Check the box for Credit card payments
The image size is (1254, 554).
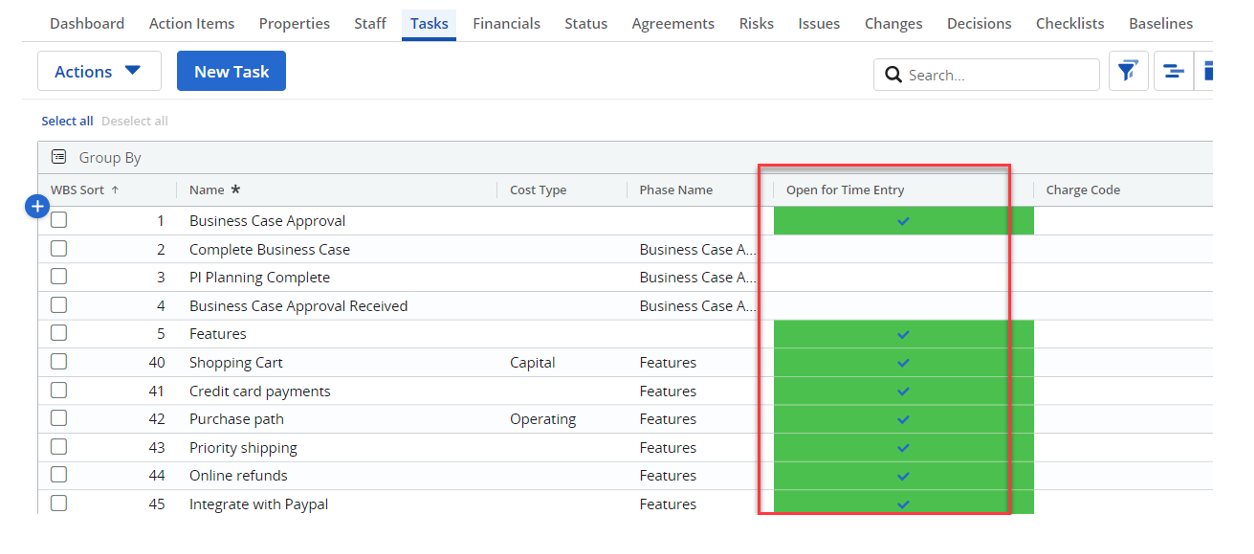(x=59, y=390)
